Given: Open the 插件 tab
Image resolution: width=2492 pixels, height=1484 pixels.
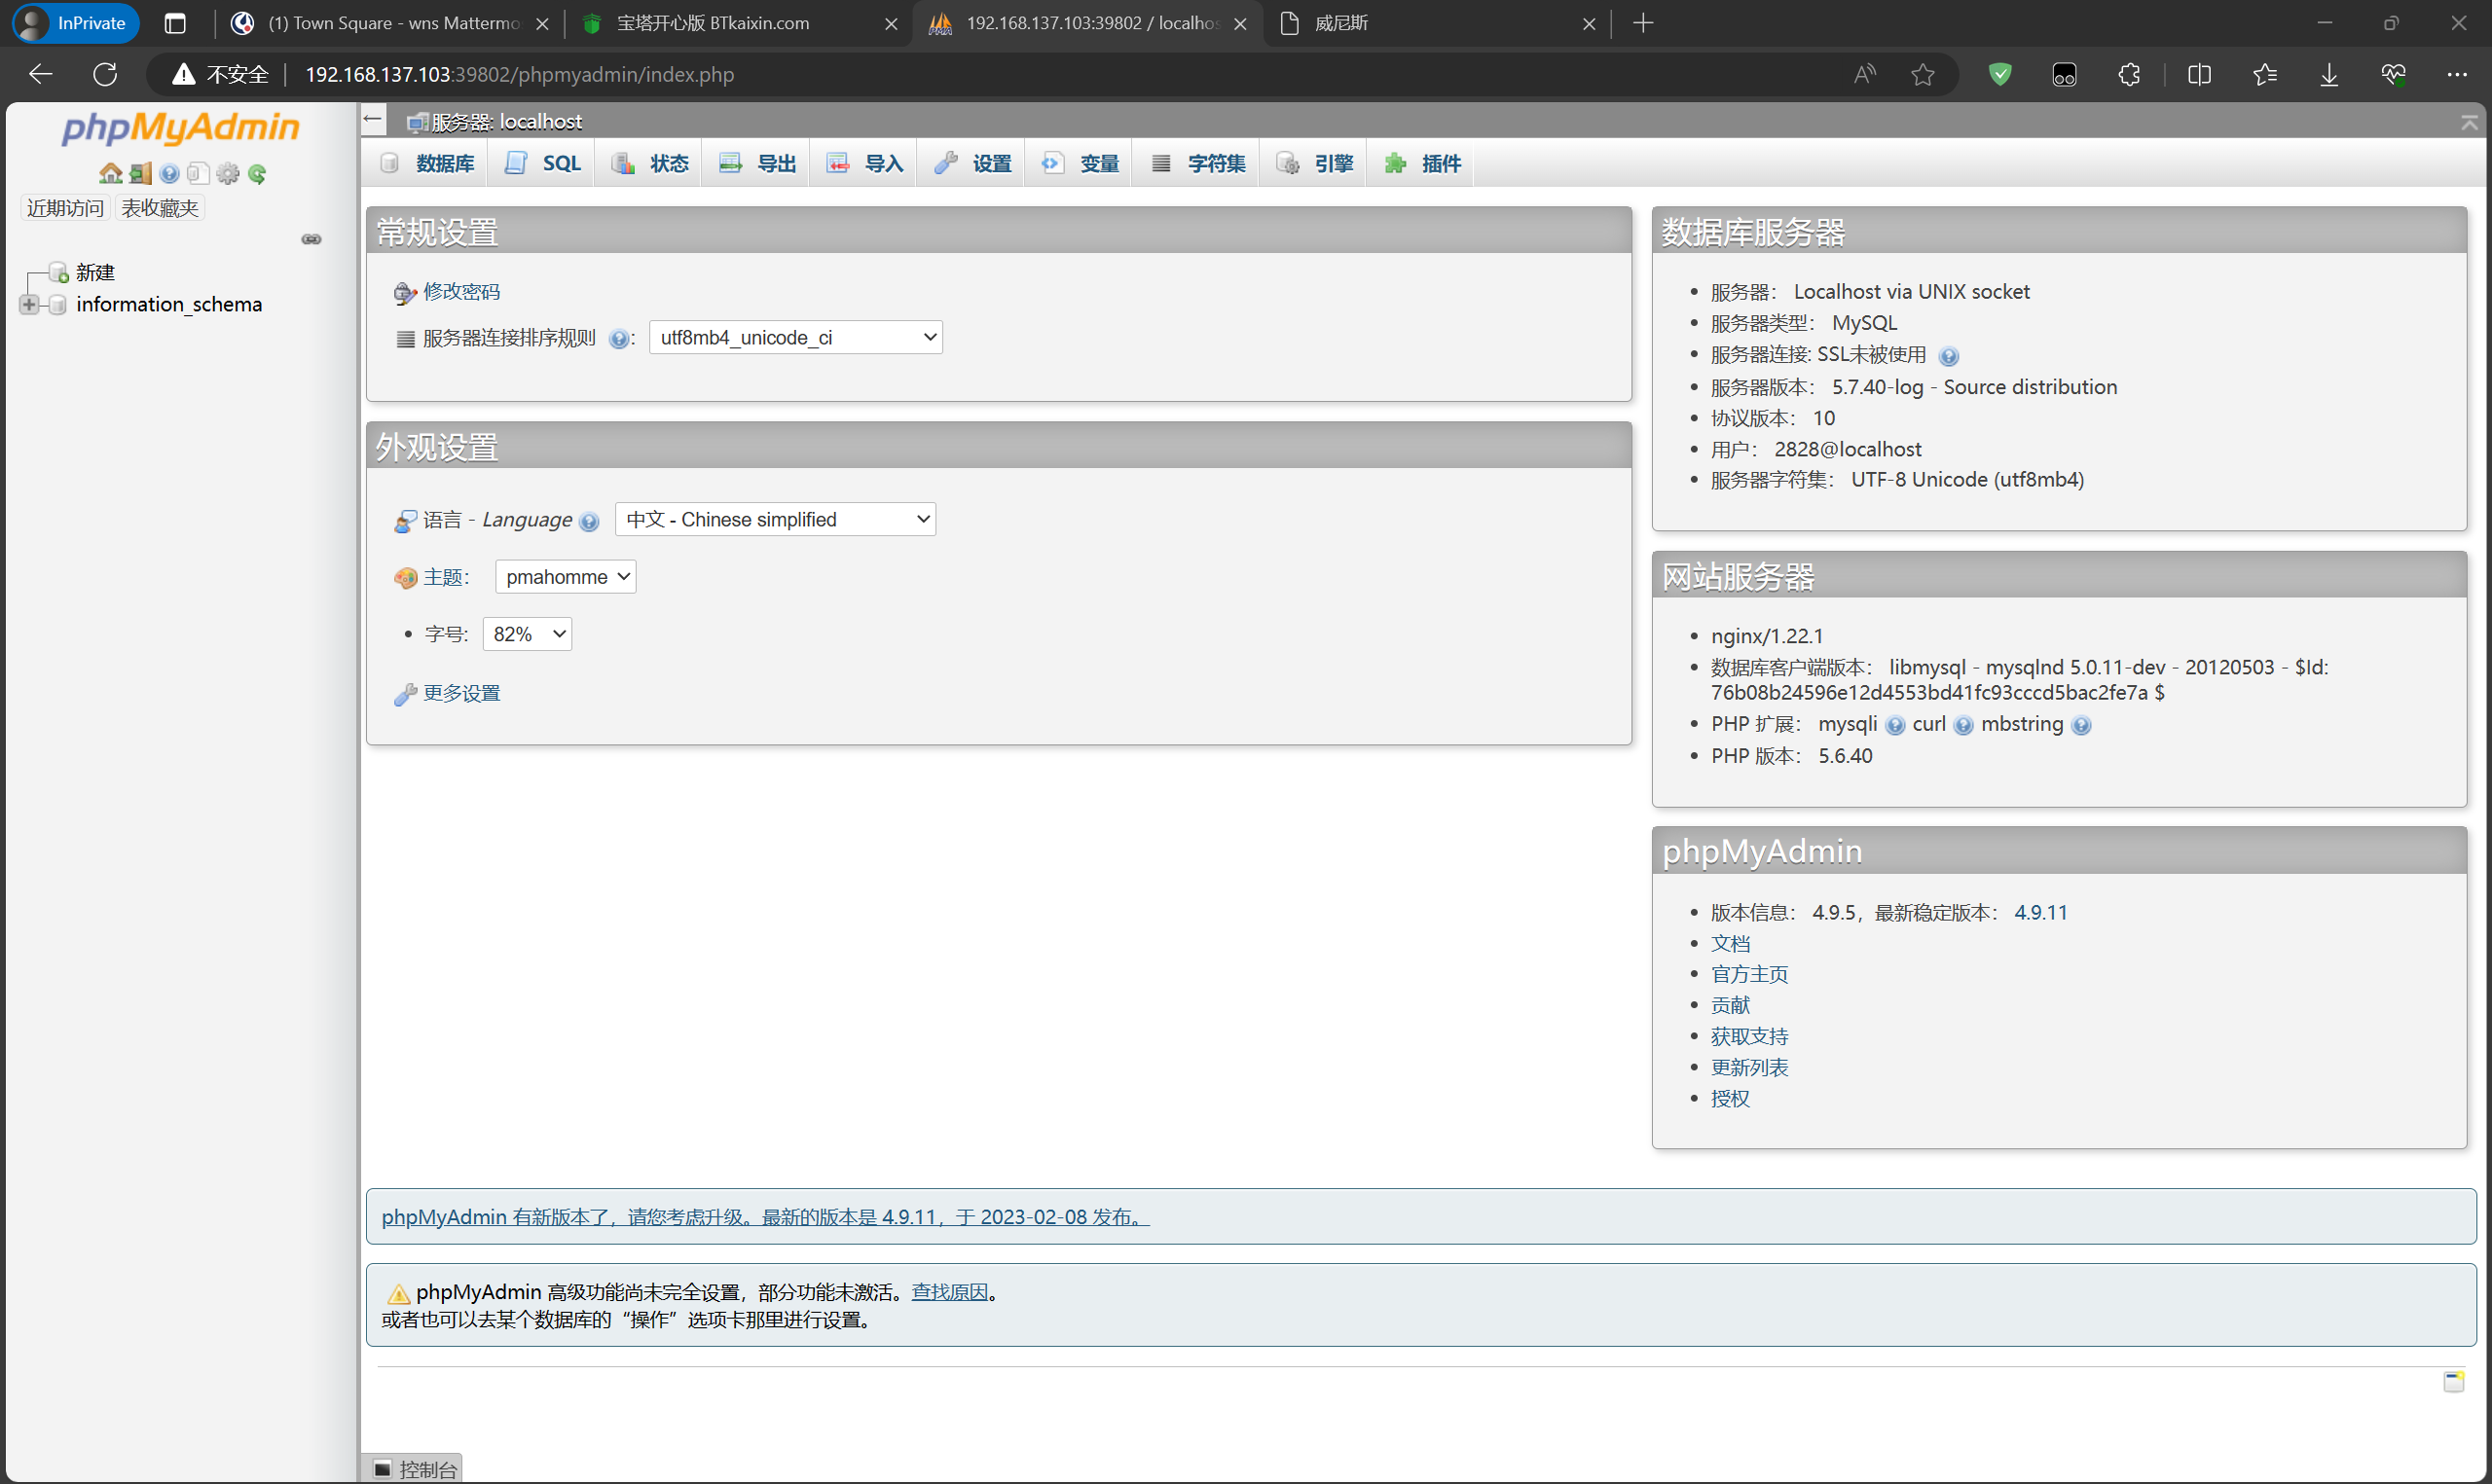Looking at the screenshot, I should coord(1422,163).
